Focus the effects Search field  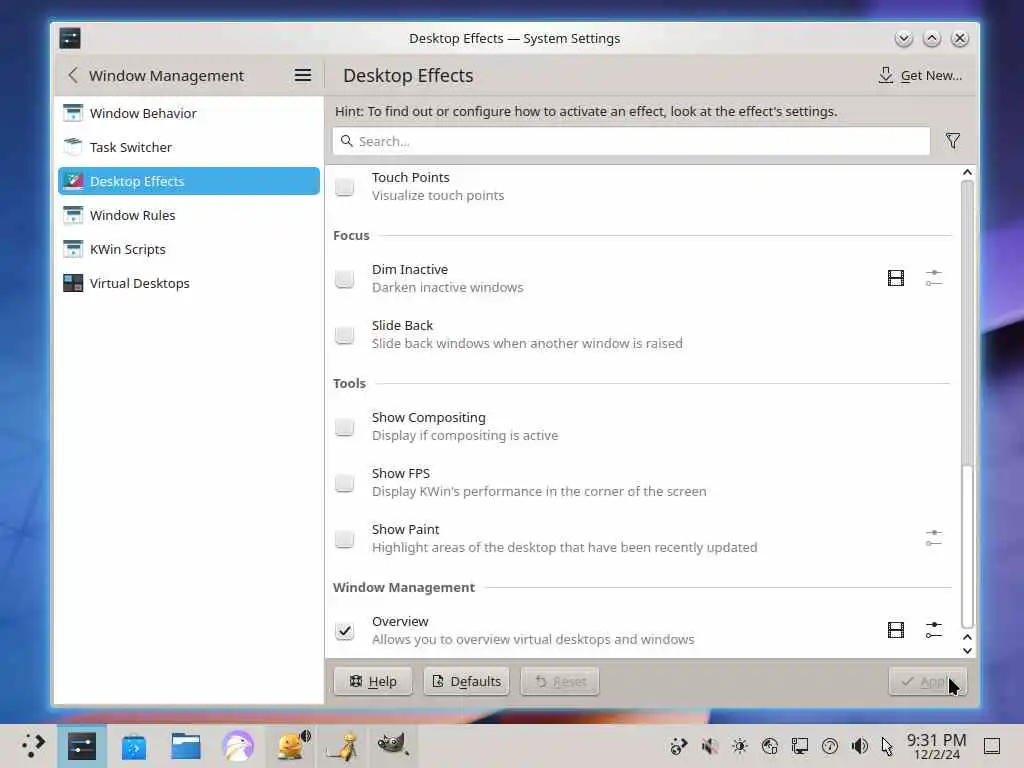coord(631,141)
